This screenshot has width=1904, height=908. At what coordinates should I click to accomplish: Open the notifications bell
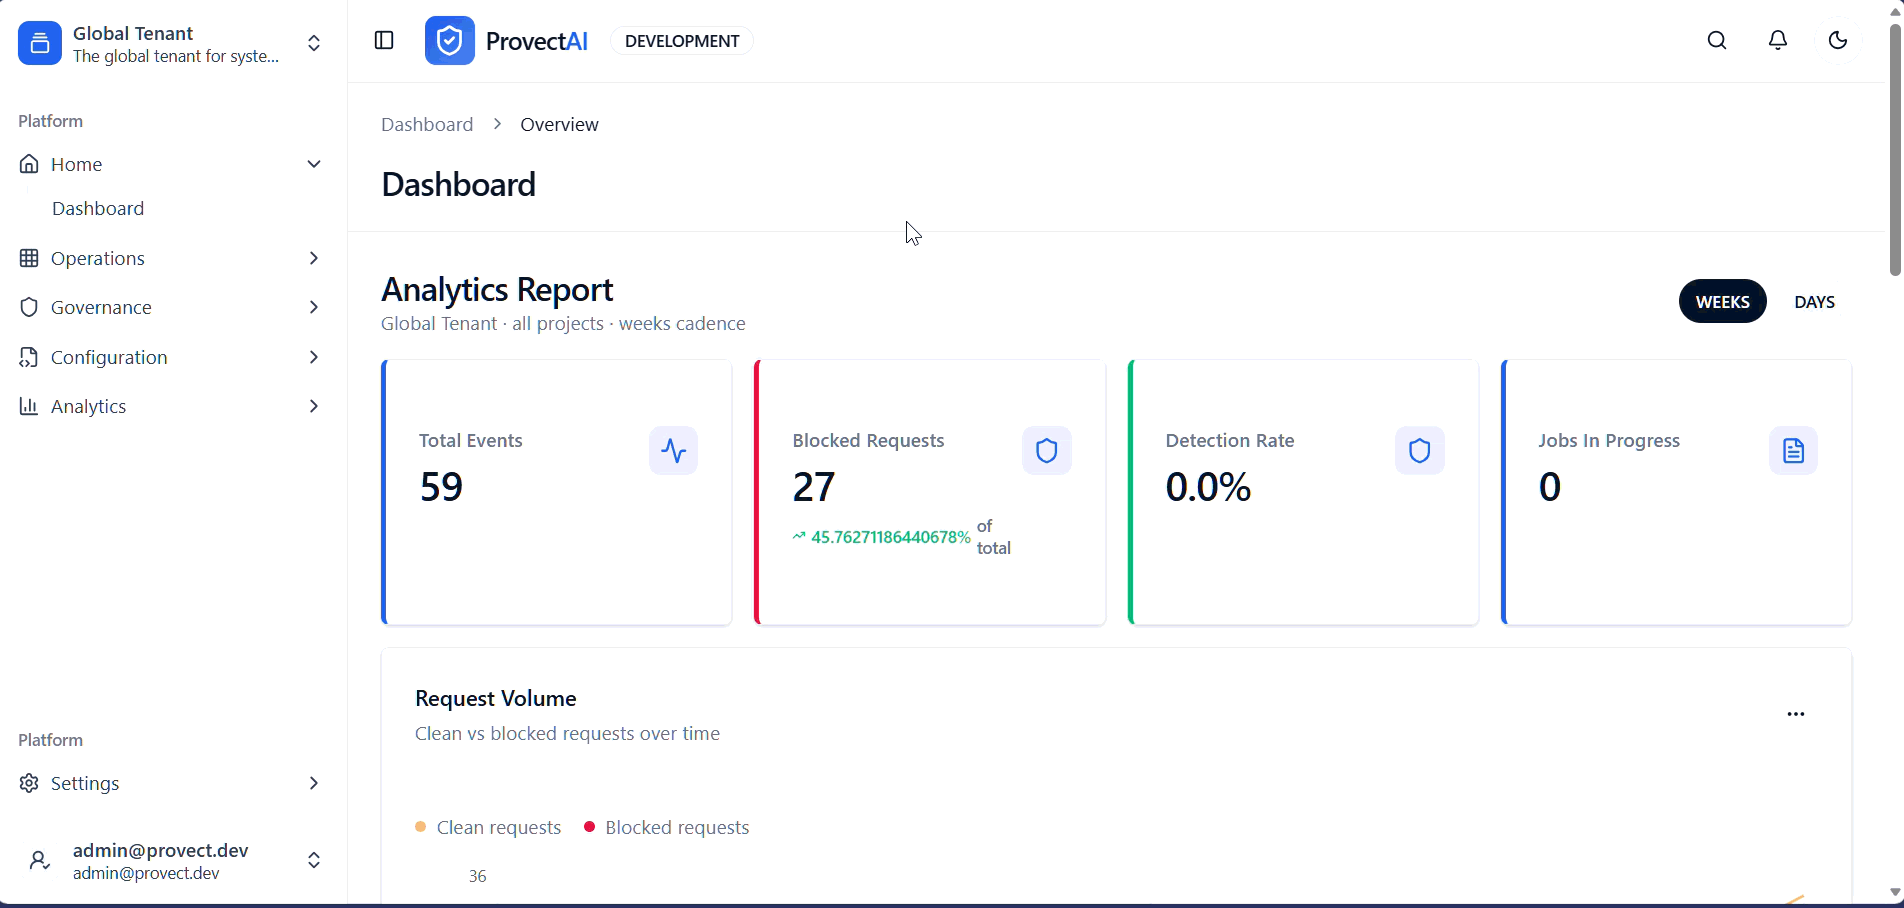click(1777, 40)
